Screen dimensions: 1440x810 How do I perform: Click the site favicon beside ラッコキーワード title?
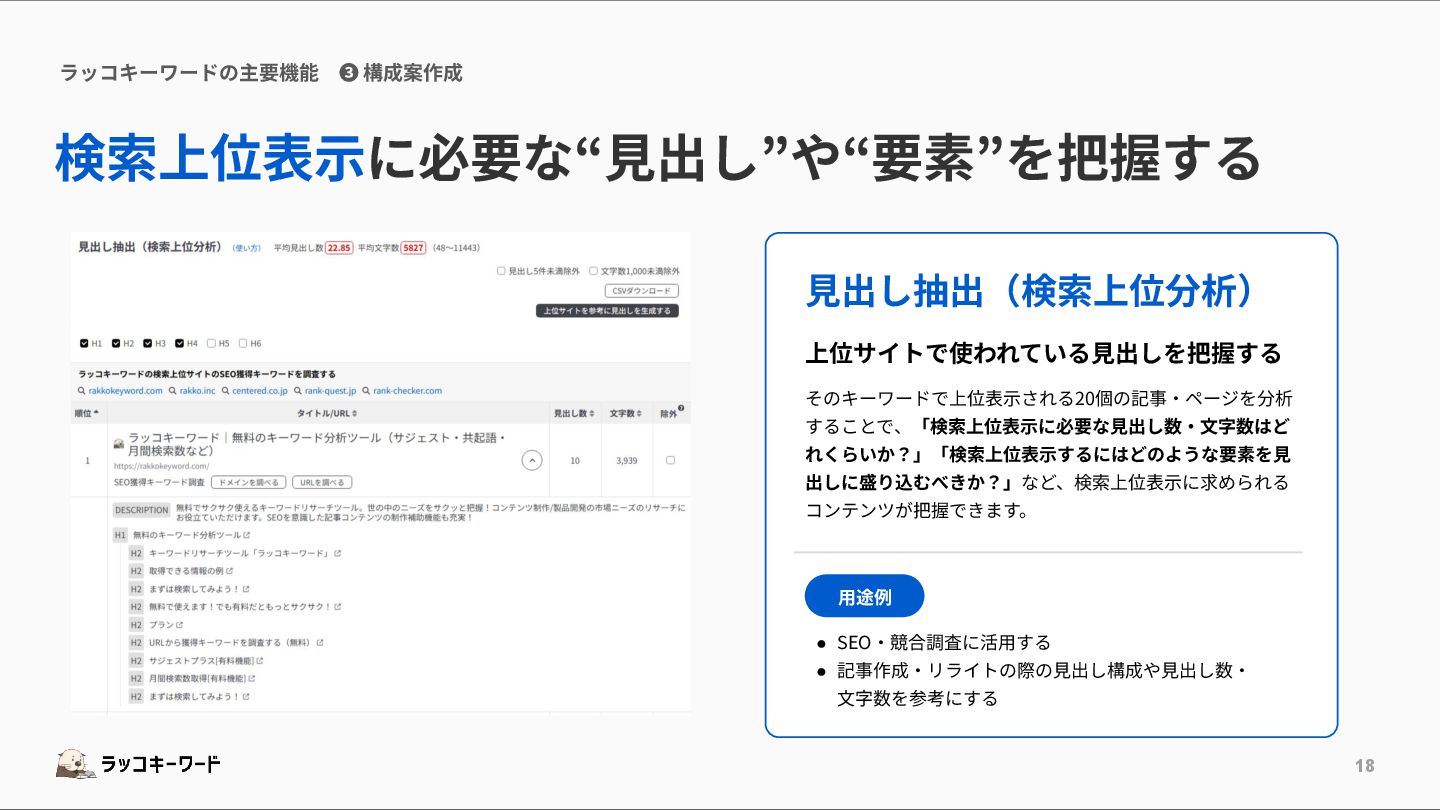119,443
